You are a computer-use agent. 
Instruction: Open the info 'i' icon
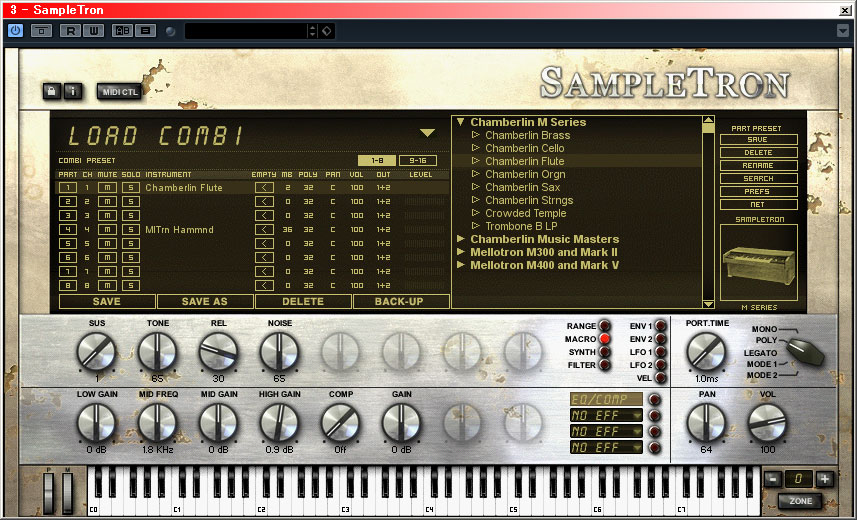[73, 91]
